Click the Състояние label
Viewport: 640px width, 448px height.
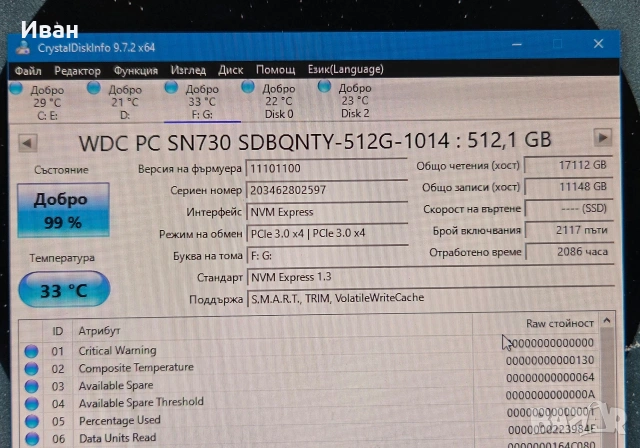pyautogui.click(x=61, y=170)
